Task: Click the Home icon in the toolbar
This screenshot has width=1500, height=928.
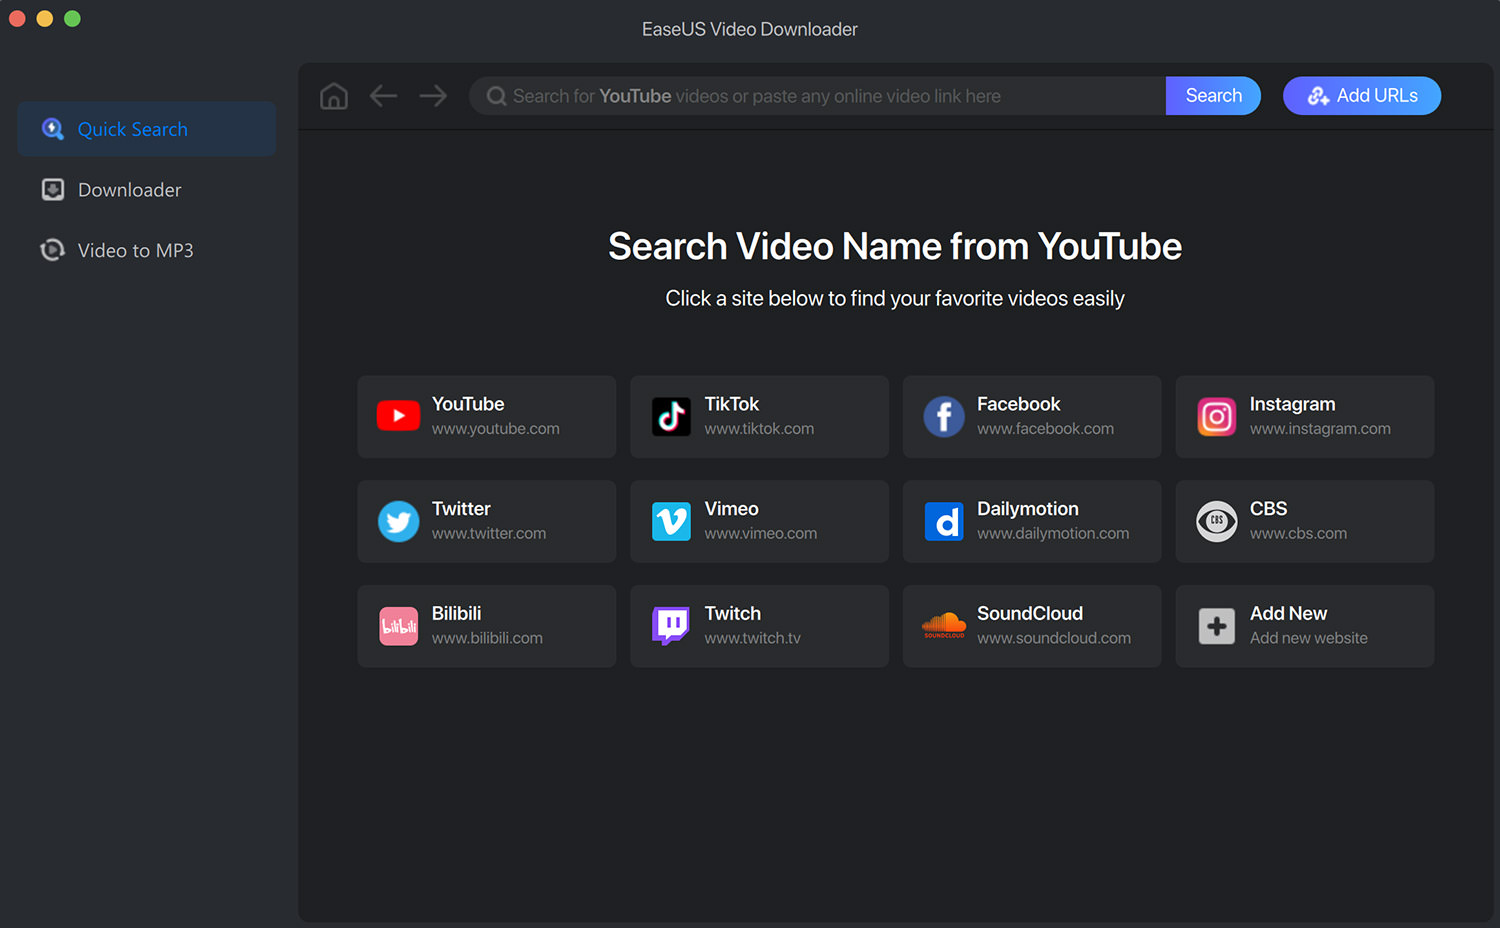Action: point(334,96)
